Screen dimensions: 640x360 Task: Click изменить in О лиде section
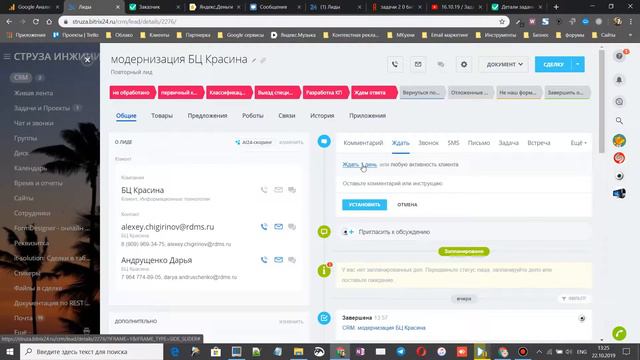pos(291,142)
